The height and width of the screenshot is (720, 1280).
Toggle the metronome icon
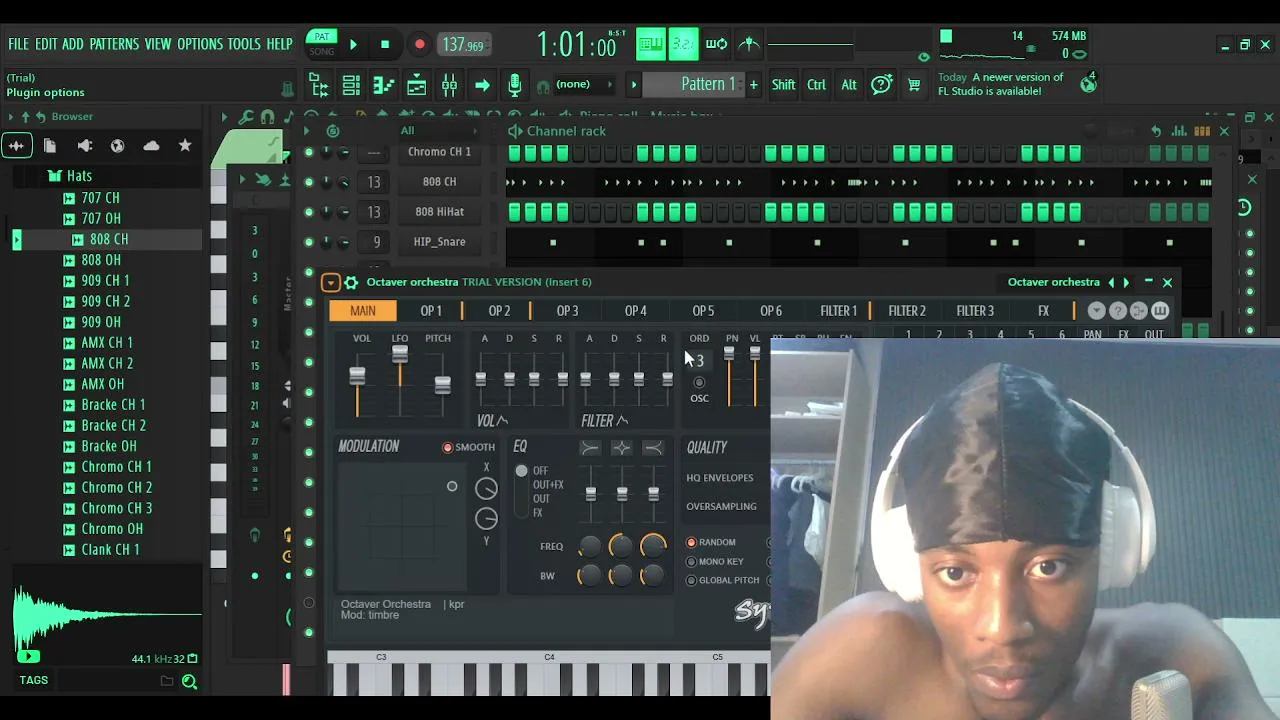point(749,43)
